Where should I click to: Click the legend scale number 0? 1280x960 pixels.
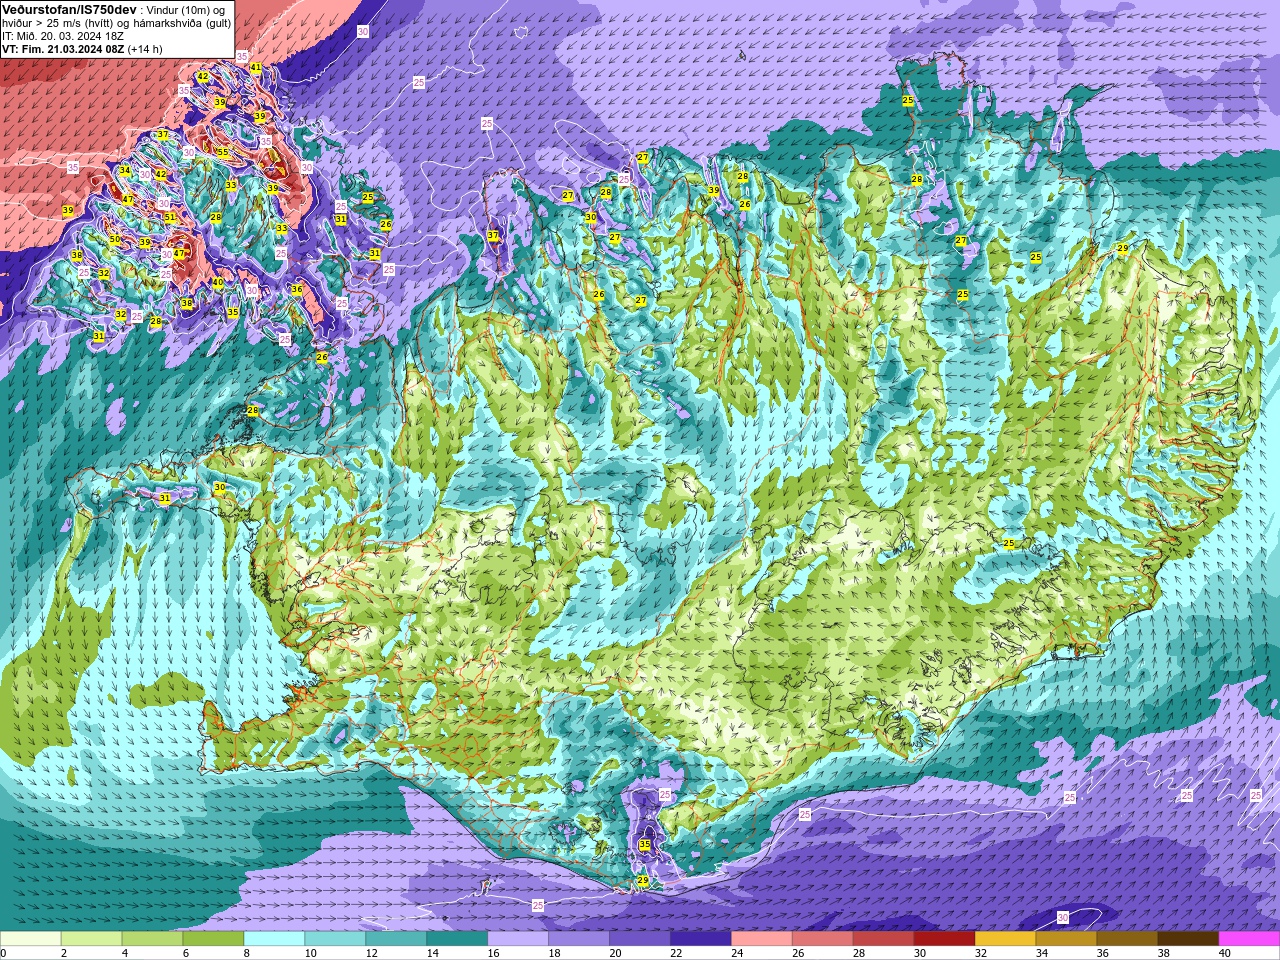point(3,954)
